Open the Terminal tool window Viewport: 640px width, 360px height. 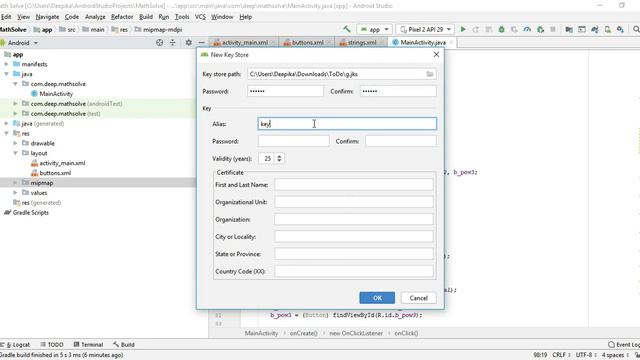pos(88,344)
